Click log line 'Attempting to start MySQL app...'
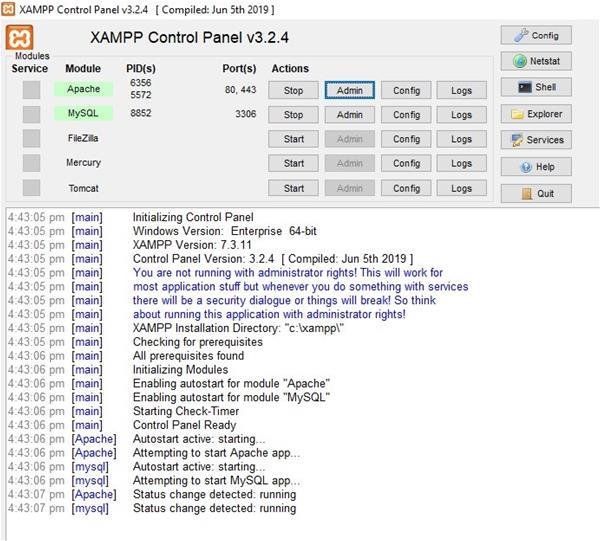This screenshot has width=600, height=541. coord(216,481)
